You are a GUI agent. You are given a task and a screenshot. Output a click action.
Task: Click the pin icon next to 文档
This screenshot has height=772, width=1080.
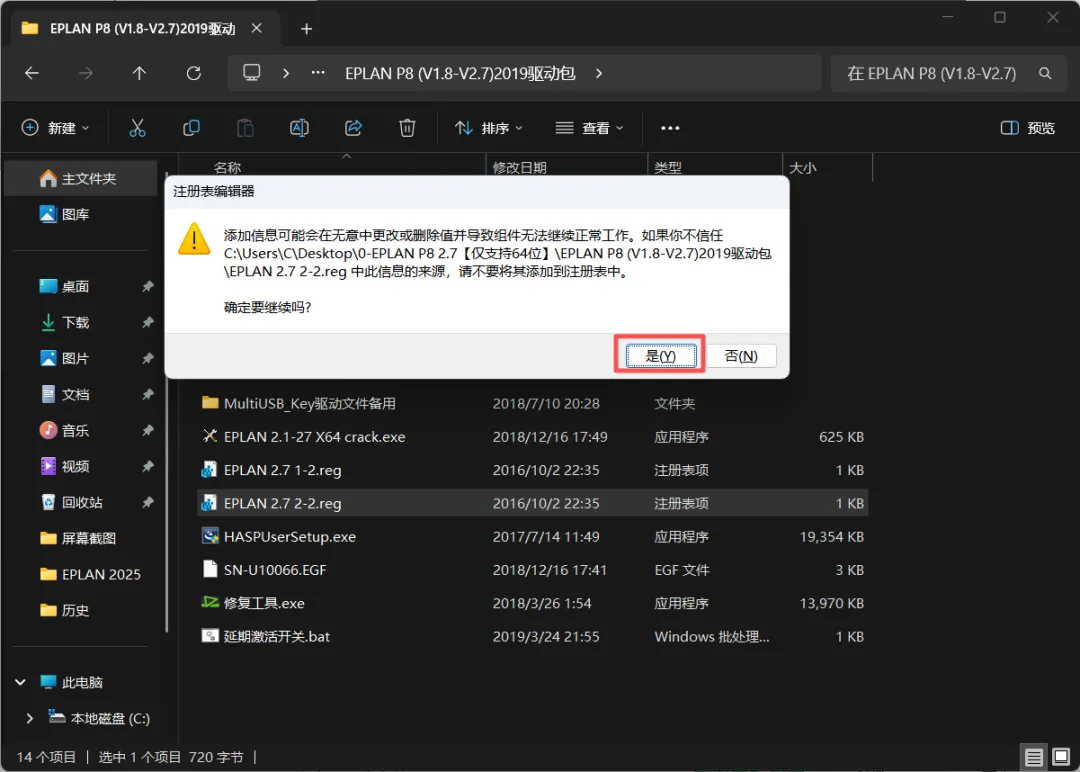point(147,395)
